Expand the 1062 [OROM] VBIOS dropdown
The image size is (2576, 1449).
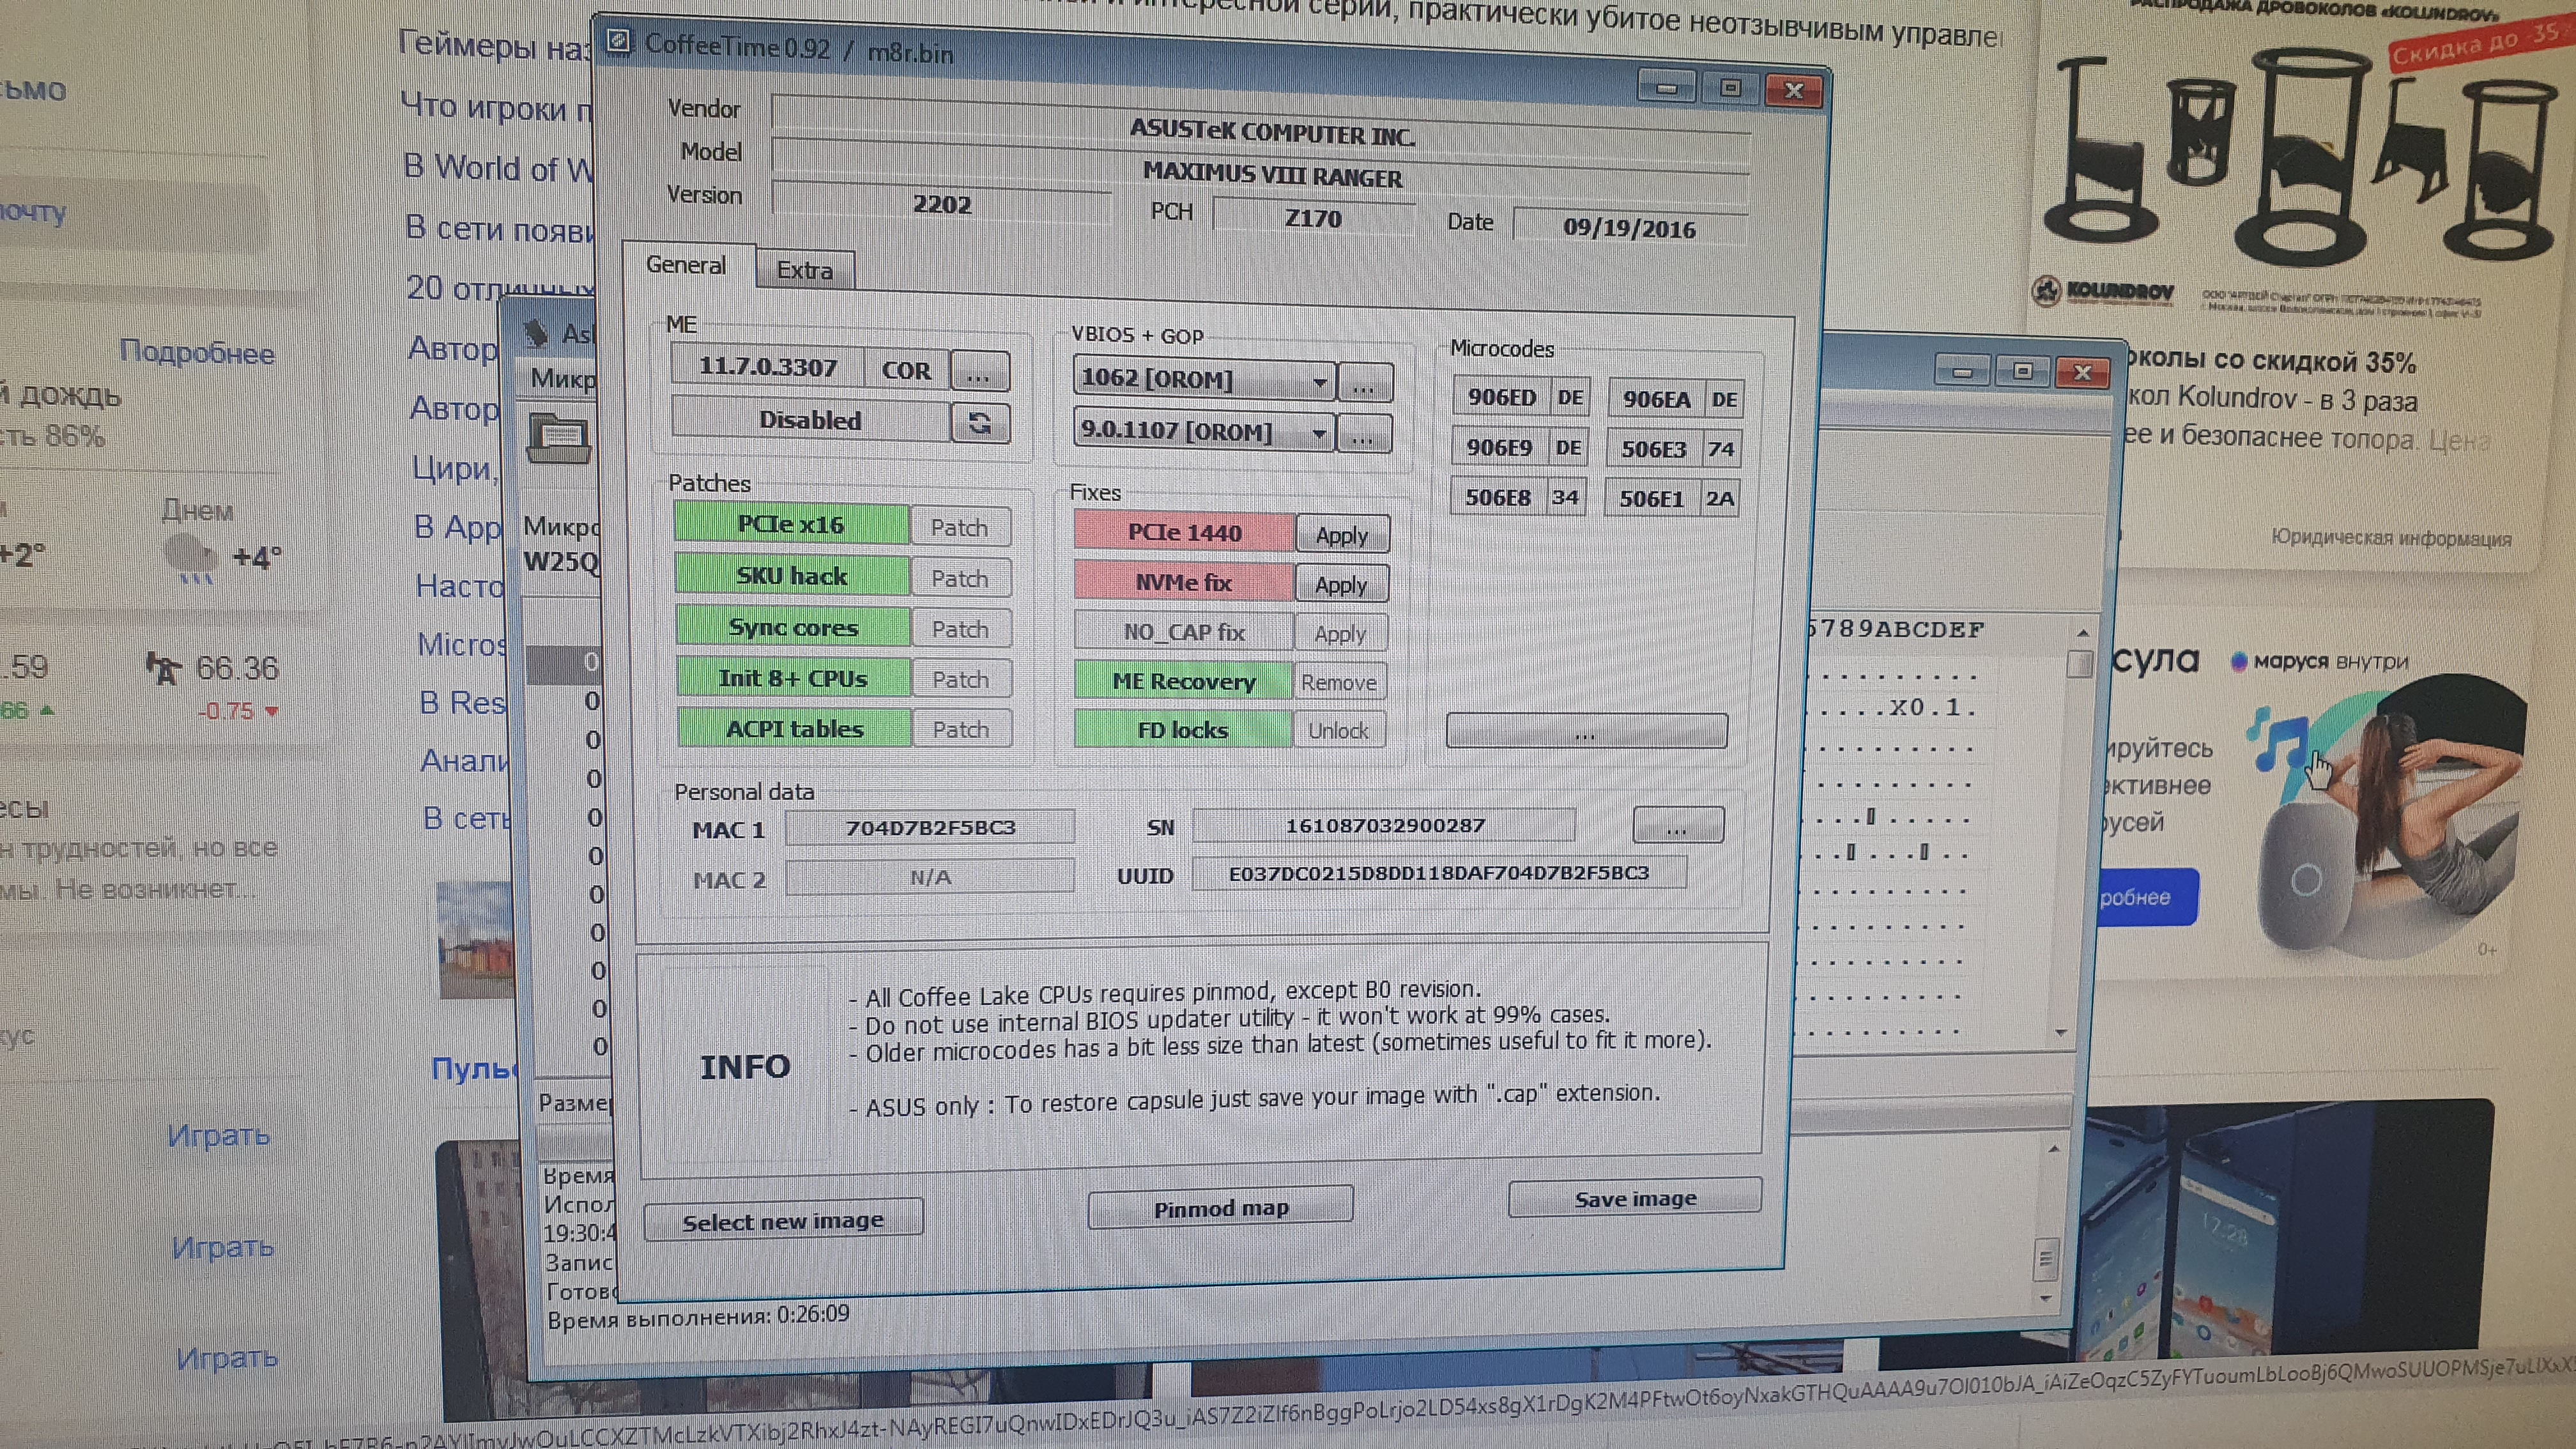(x=1319, y=382)
